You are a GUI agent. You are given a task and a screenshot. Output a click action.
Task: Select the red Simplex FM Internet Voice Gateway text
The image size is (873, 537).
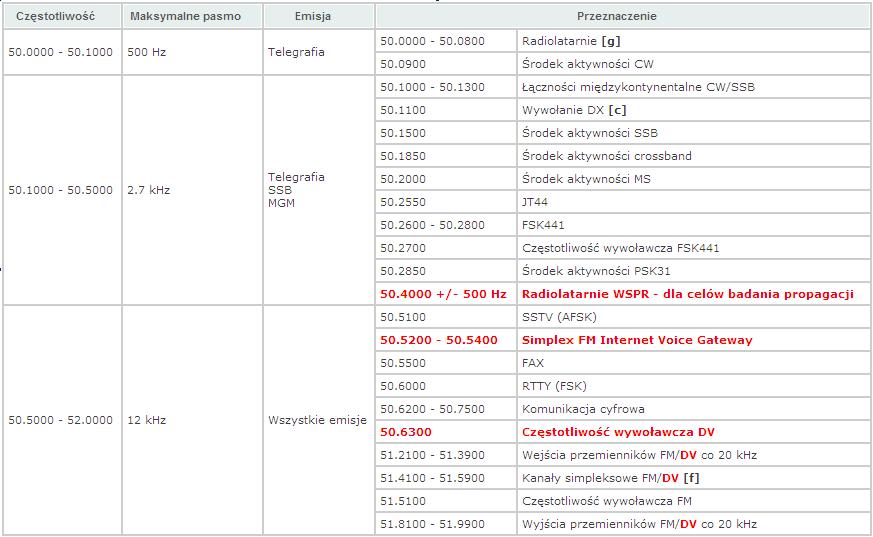click(x=637, y=340)
